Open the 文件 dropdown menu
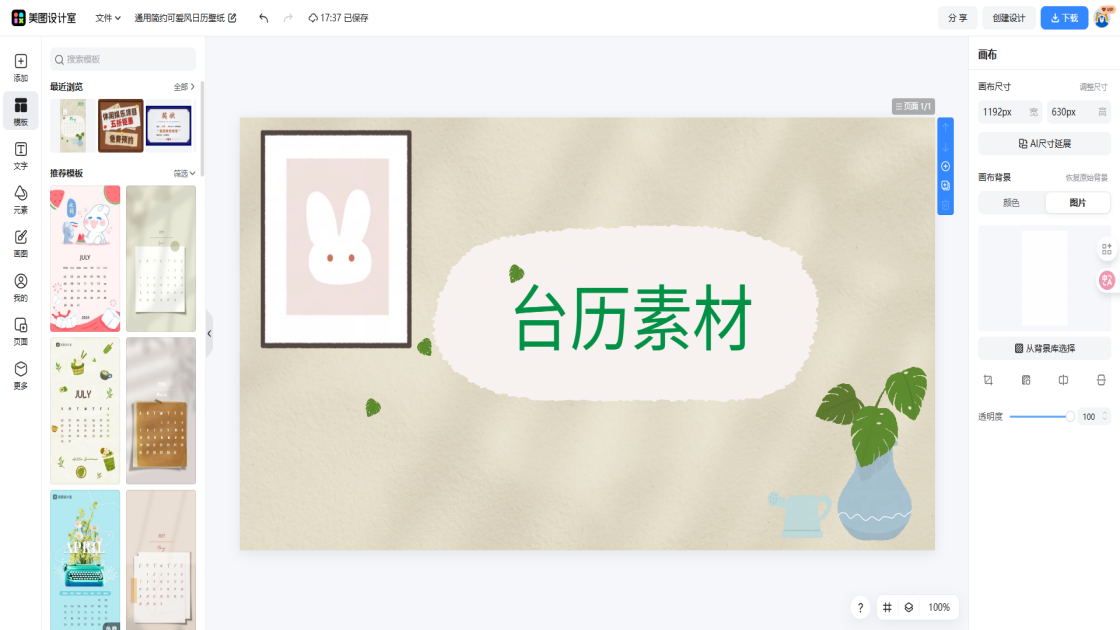This screenshot has width=1120, height=630. [x=107, y=18]
